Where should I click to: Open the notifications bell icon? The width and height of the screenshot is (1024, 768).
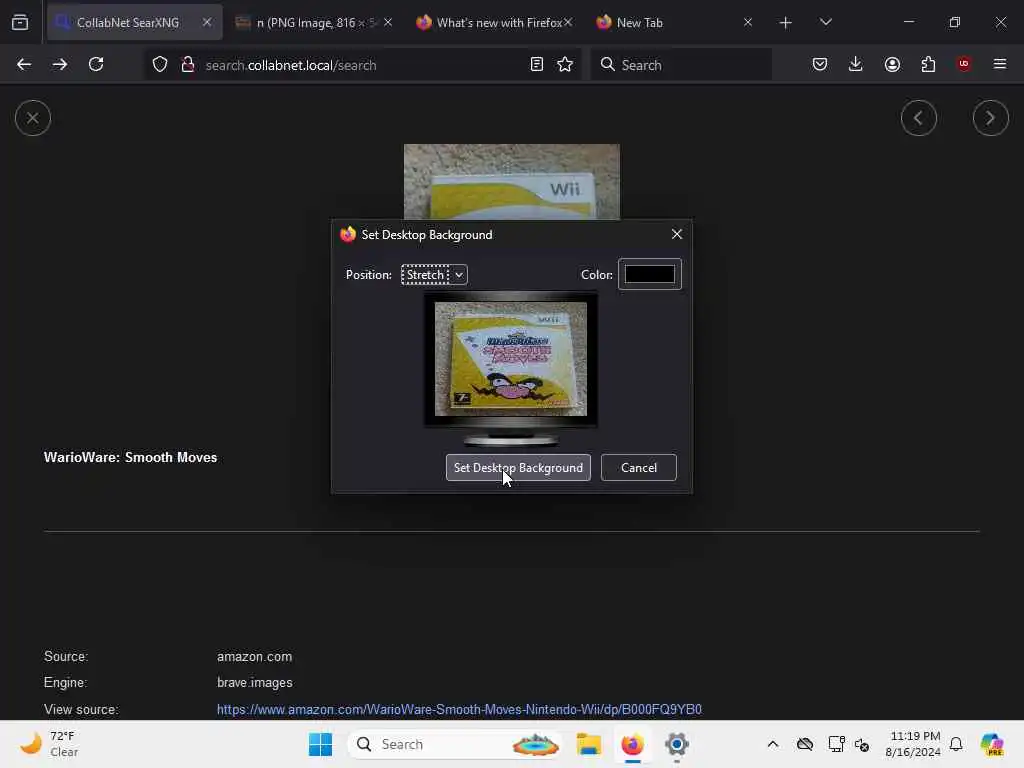[x=956, y=744]
